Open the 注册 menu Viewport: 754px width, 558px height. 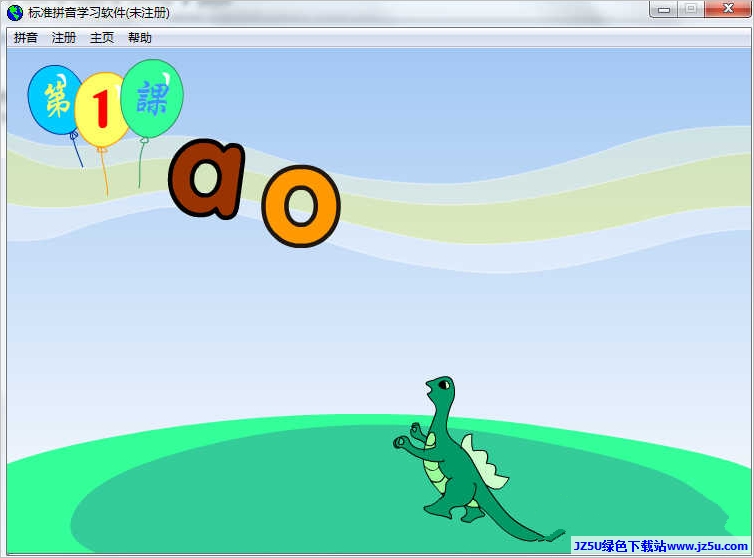[63, 38]
